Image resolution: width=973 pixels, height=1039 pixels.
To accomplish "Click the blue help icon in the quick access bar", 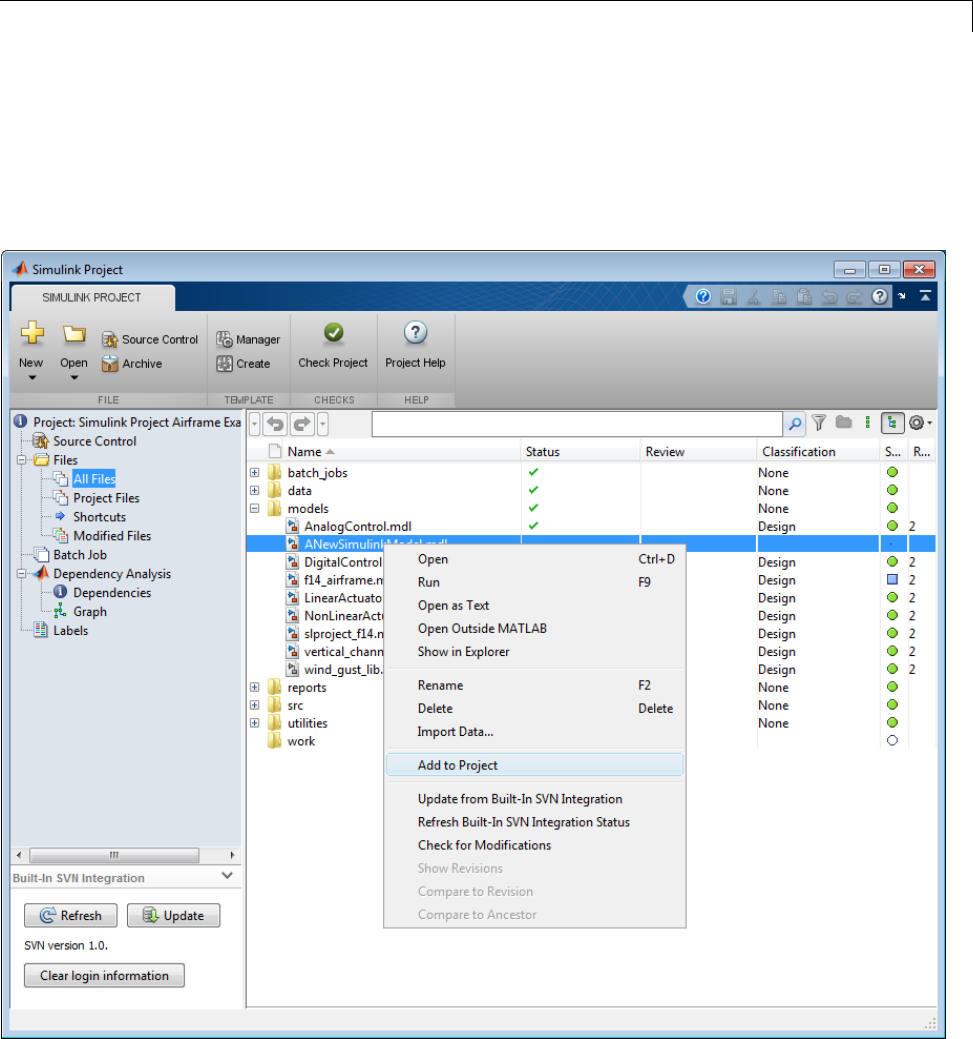I will click(x=703, y=296).
